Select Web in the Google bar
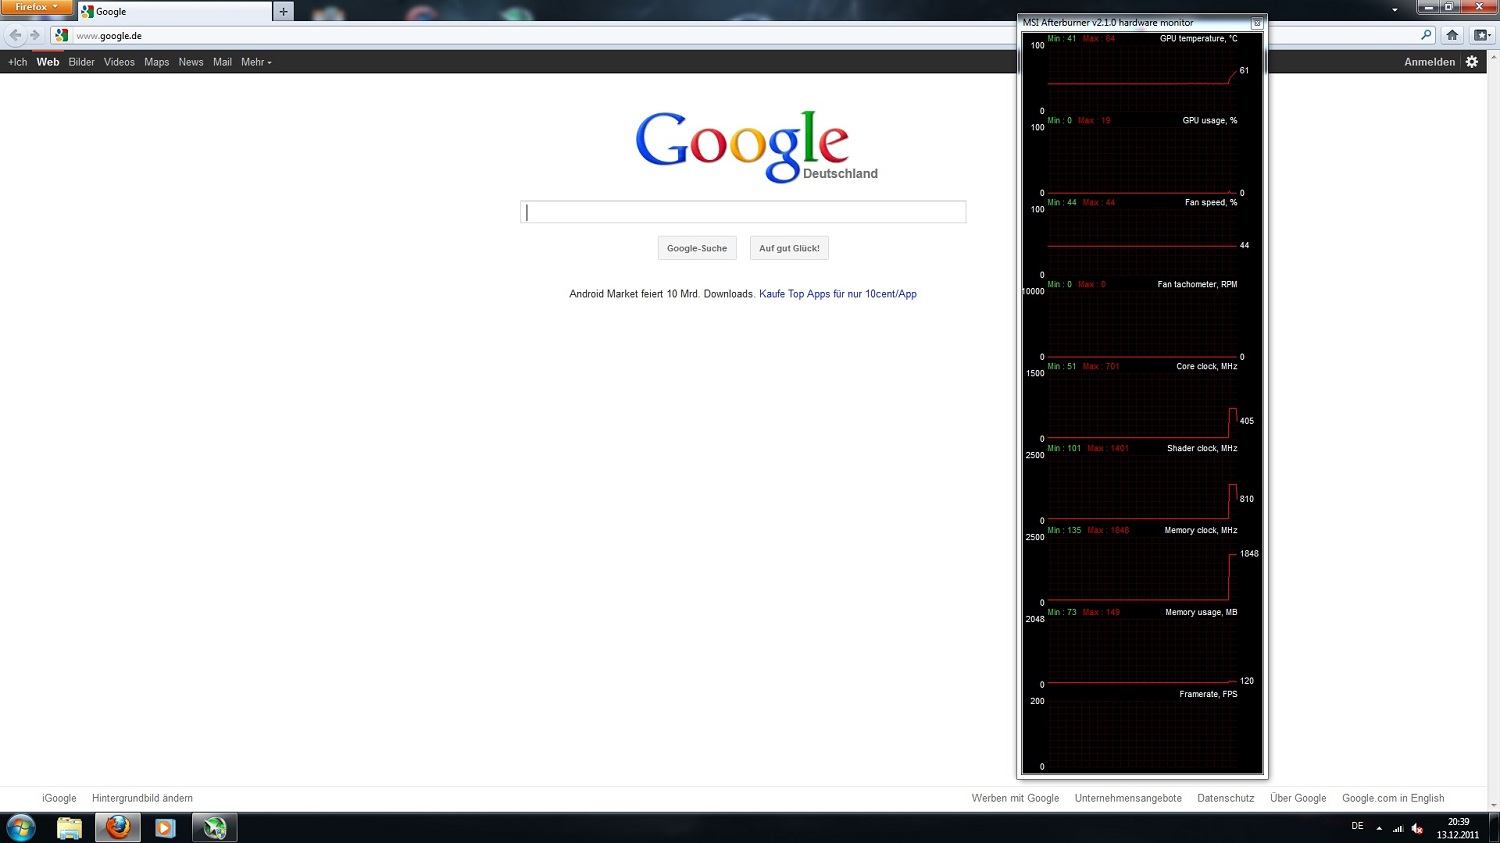1500x843 pixels. coord(48,62)
